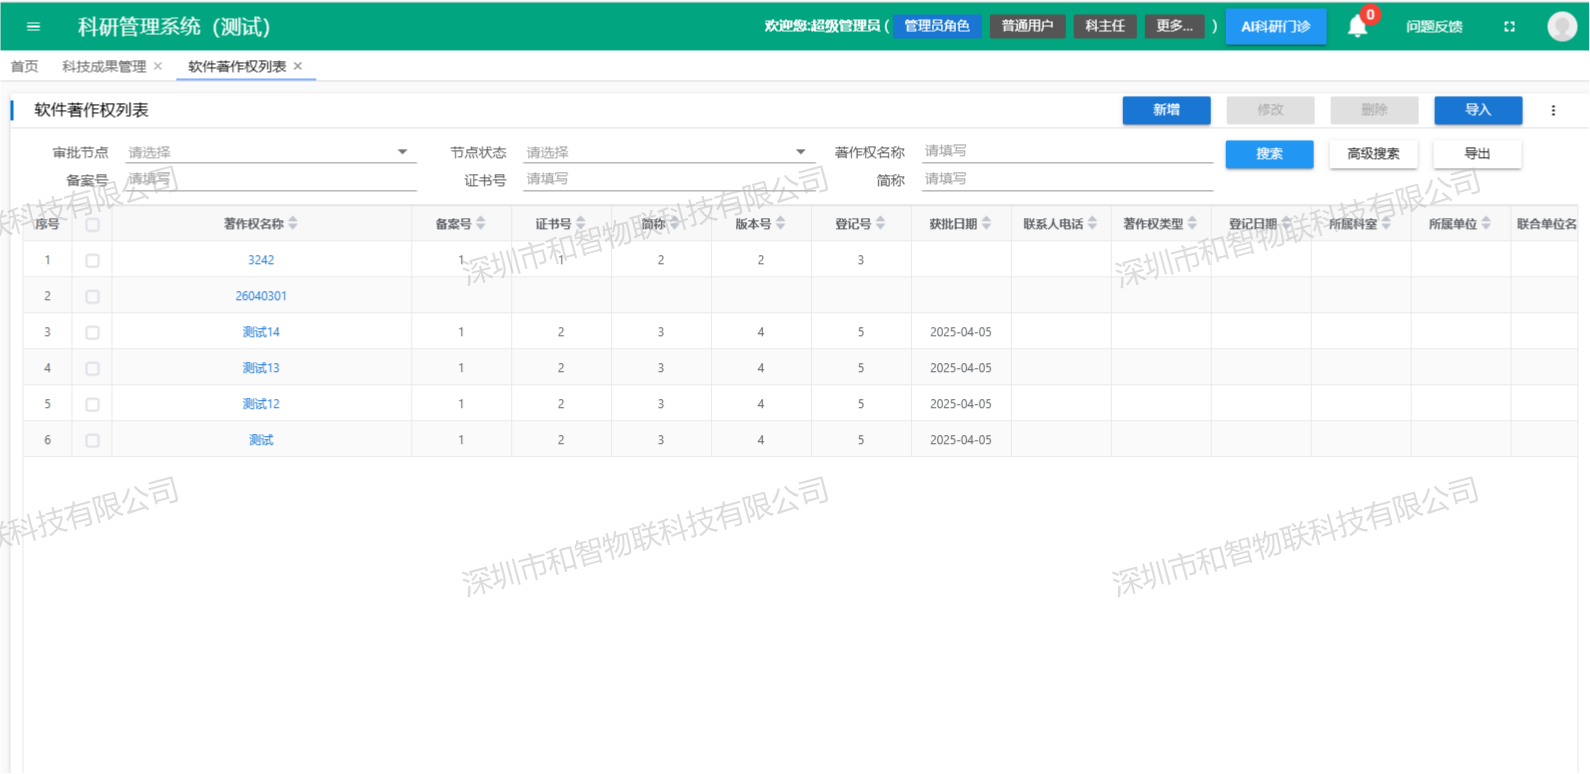This screenshot has width=1590, height=774.
Task: Close the 科技成果管理 tab
Action: 158,66
